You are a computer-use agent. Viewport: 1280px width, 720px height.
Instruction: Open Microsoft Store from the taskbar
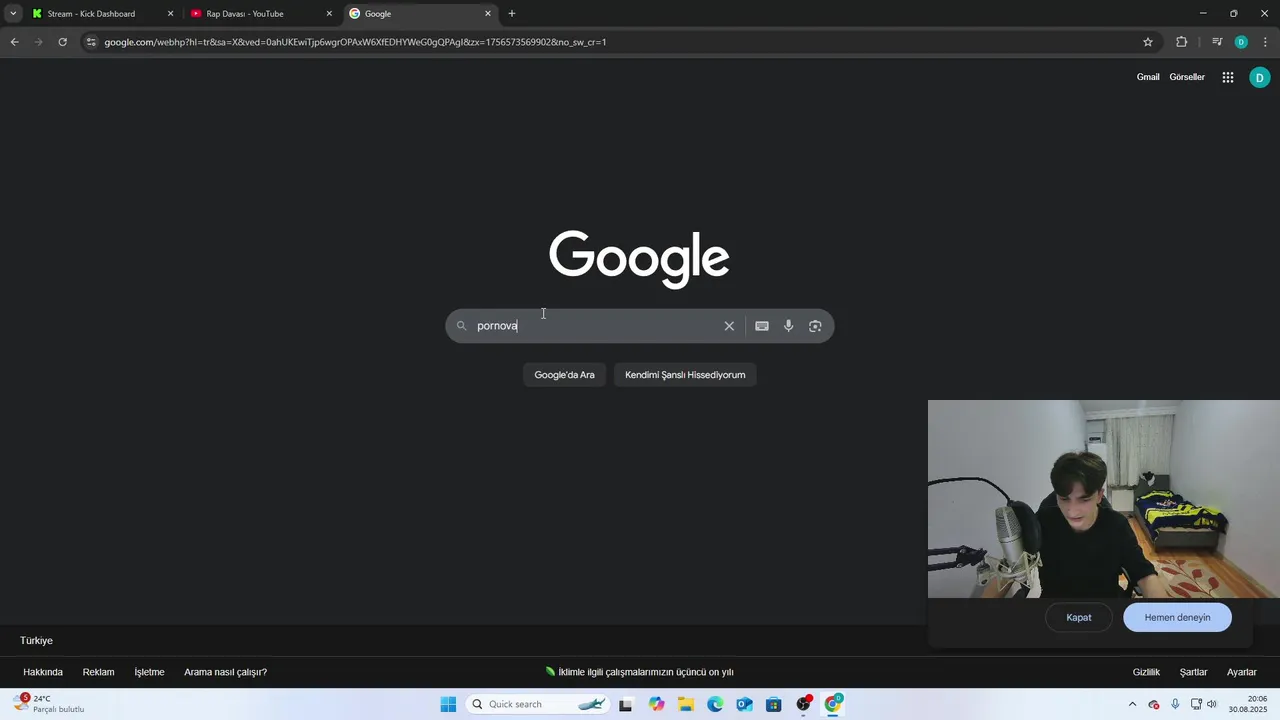point(774,704)
